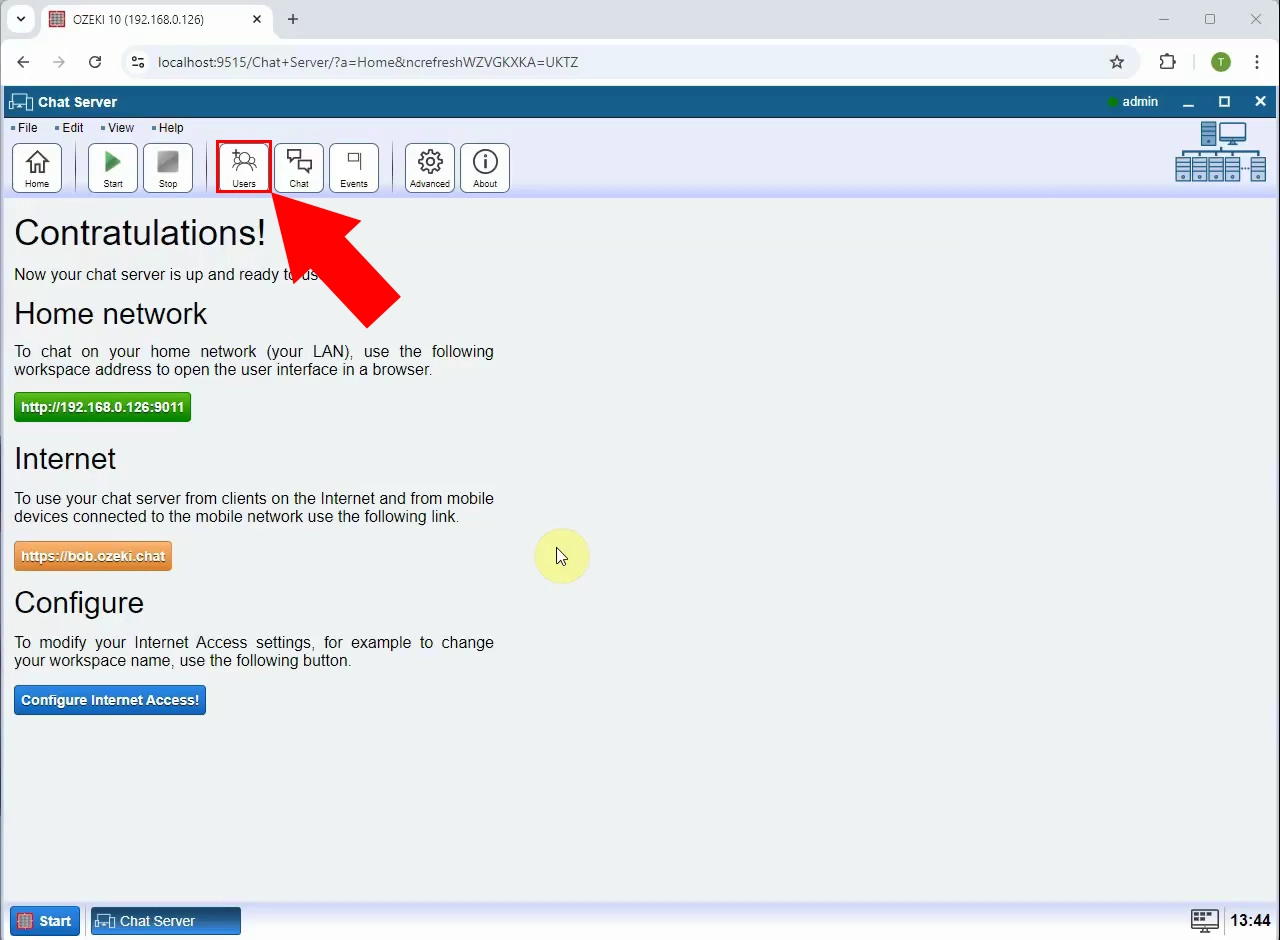Image resolution: width=1280 pixels, height=940 pixels.
Task: Bookmark this page with the star
Action: [1117, 62]
